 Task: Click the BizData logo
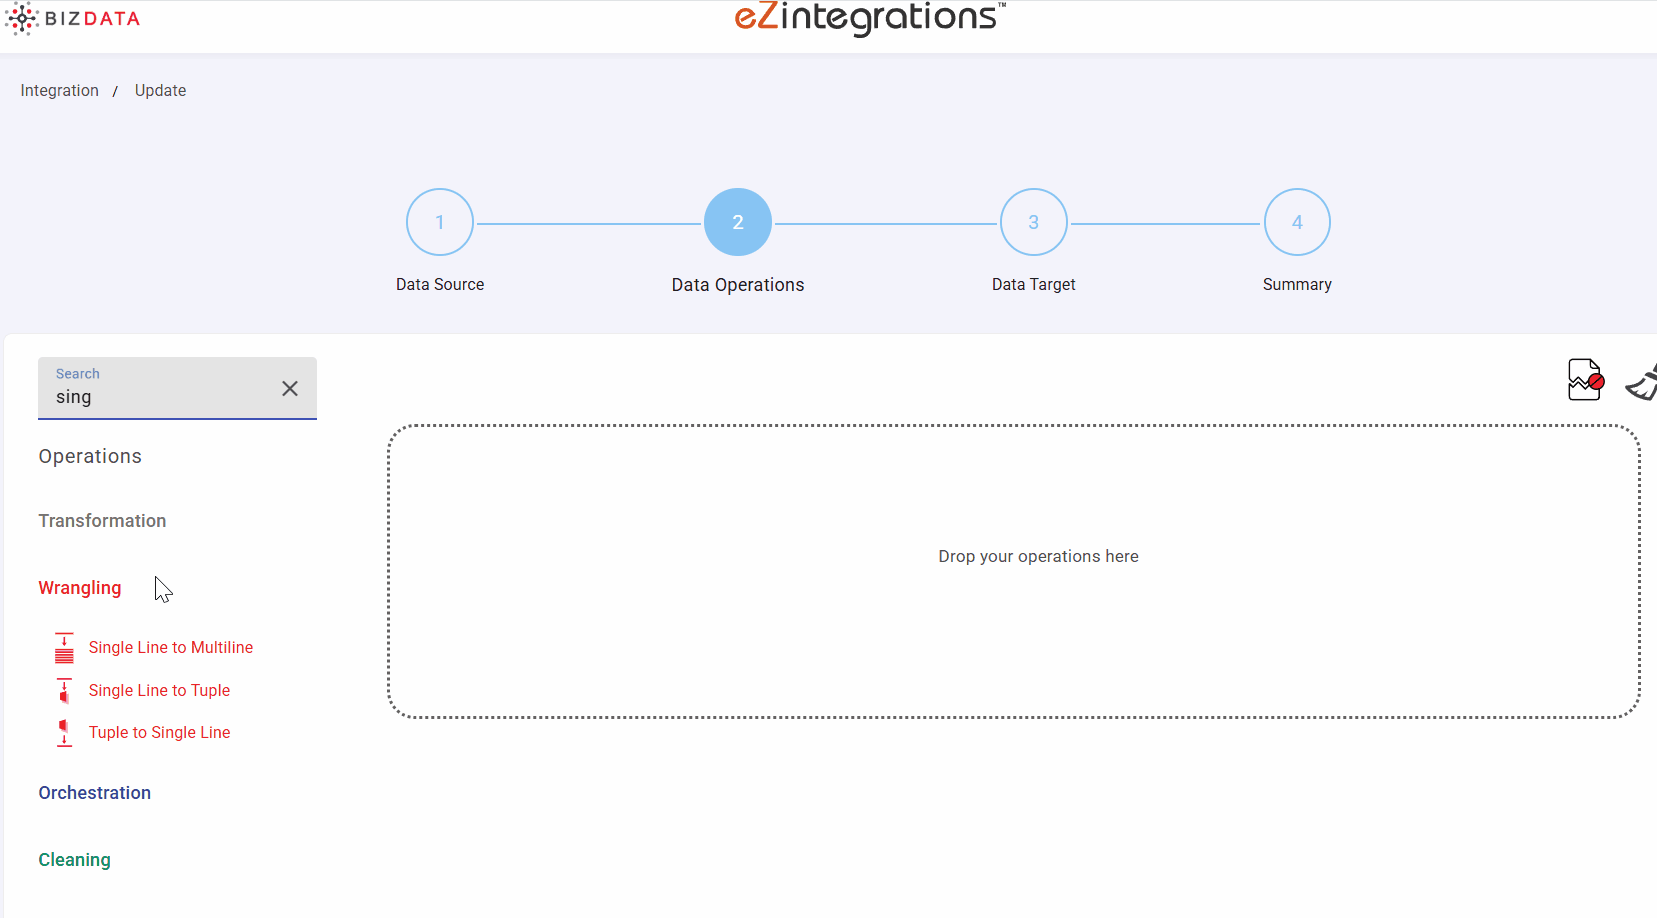pyautogui.click(x=73, y=19)
